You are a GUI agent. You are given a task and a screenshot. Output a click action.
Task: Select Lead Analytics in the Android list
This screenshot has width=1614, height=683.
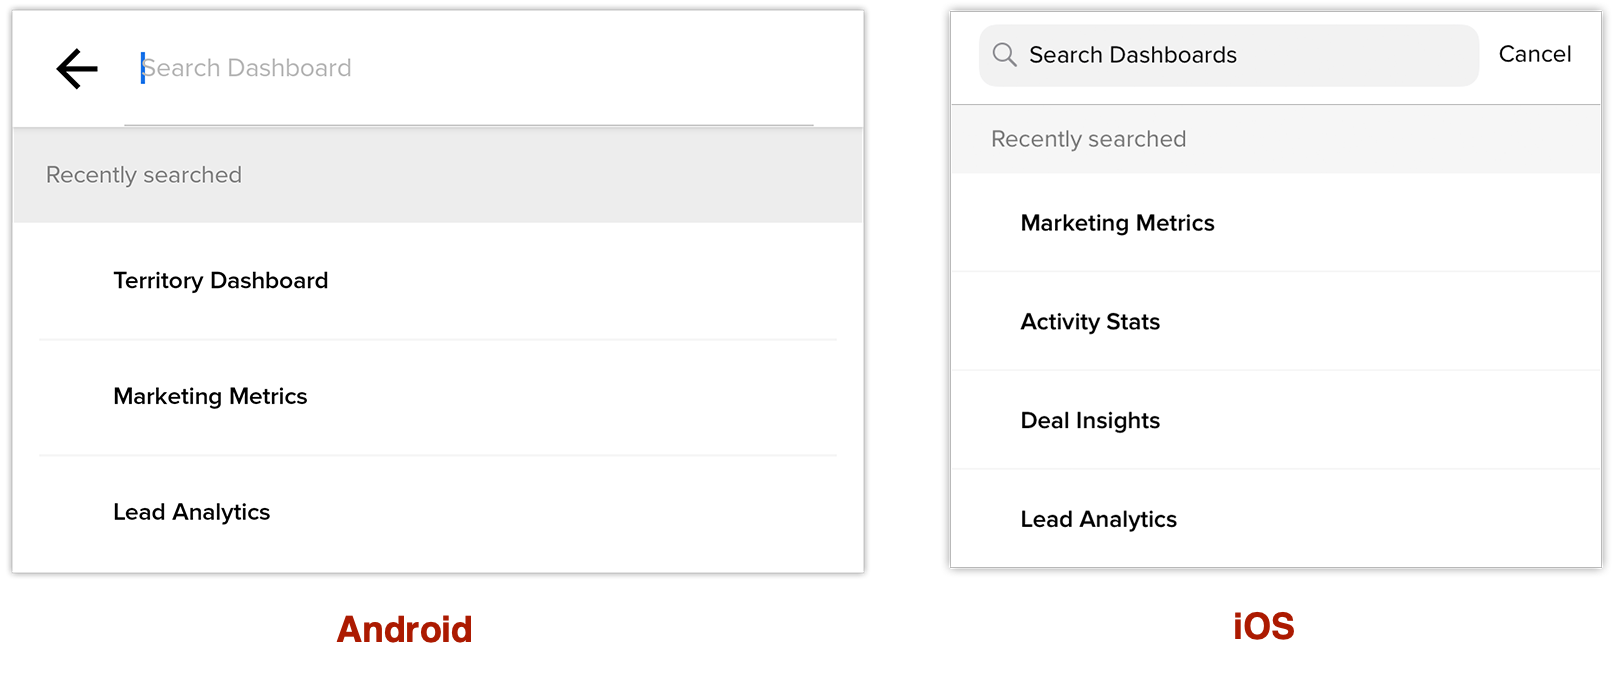pyautogui.click(x=192, y=512)
